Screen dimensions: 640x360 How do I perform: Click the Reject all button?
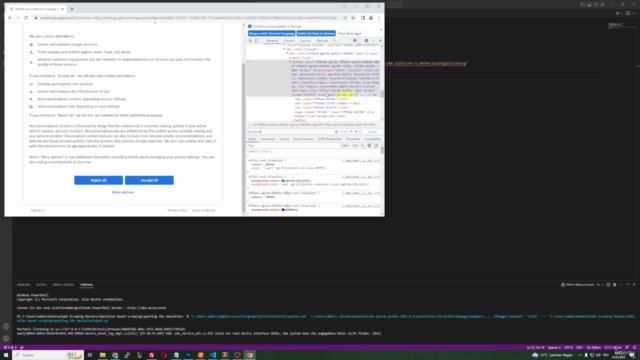[98, 180]
